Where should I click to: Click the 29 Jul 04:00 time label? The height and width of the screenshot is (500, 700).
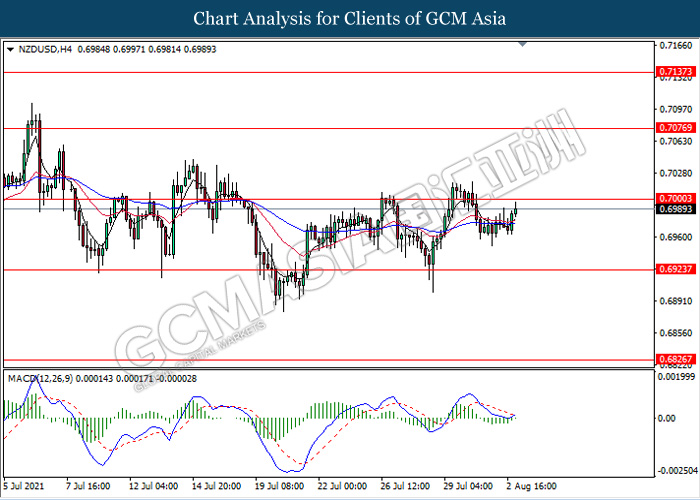pyautogui.click(x=468, y=486)
